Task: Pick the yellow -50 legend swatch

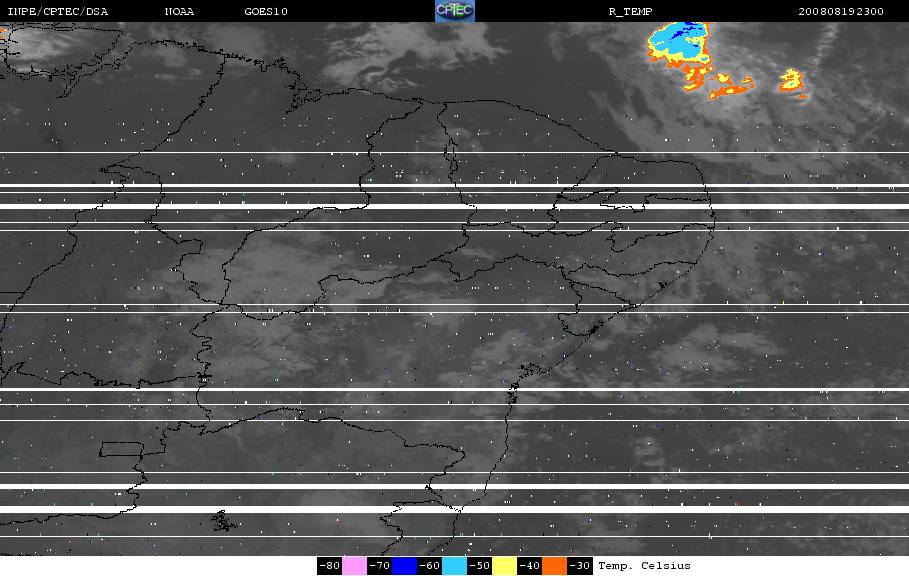Action: pyautogui.click(x=504, y=566)
